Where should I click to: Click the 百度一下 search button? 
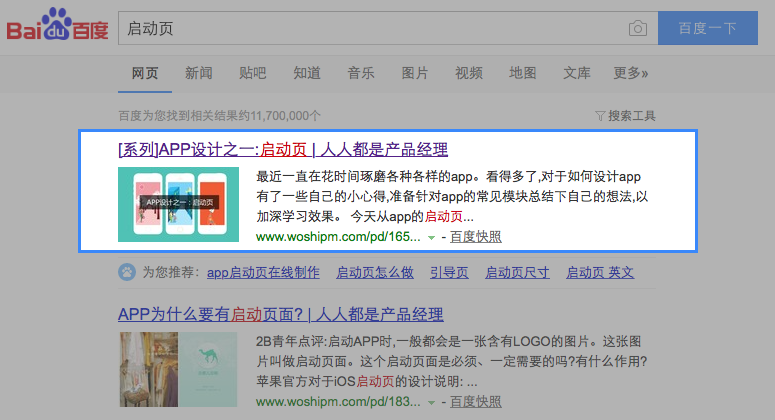point(708,28)
